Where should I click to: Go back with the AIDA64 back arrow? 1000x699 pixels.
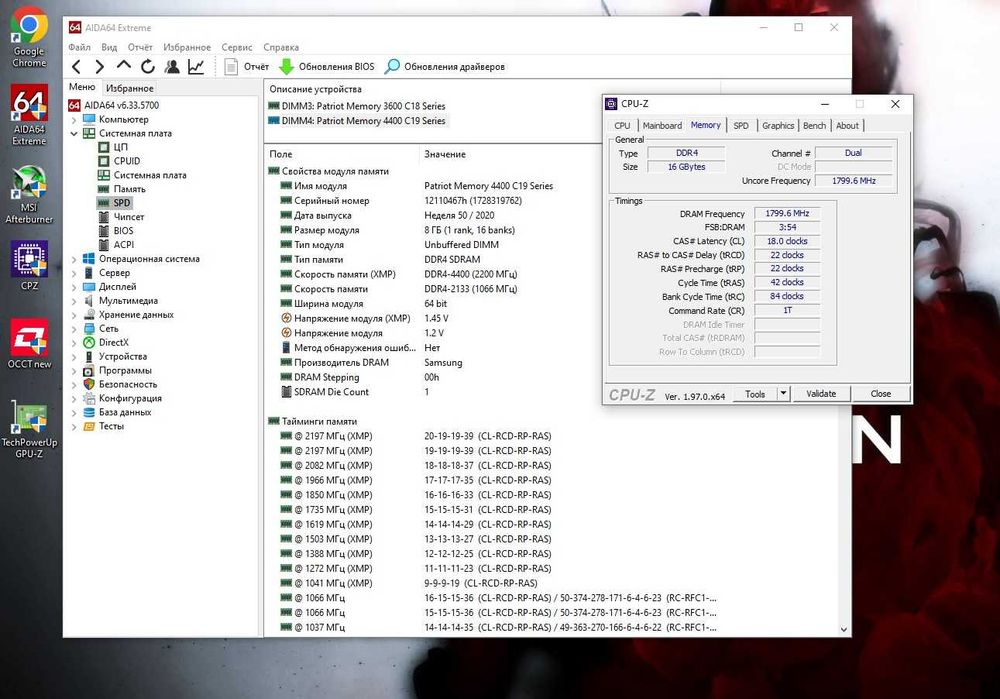[77, 66]
